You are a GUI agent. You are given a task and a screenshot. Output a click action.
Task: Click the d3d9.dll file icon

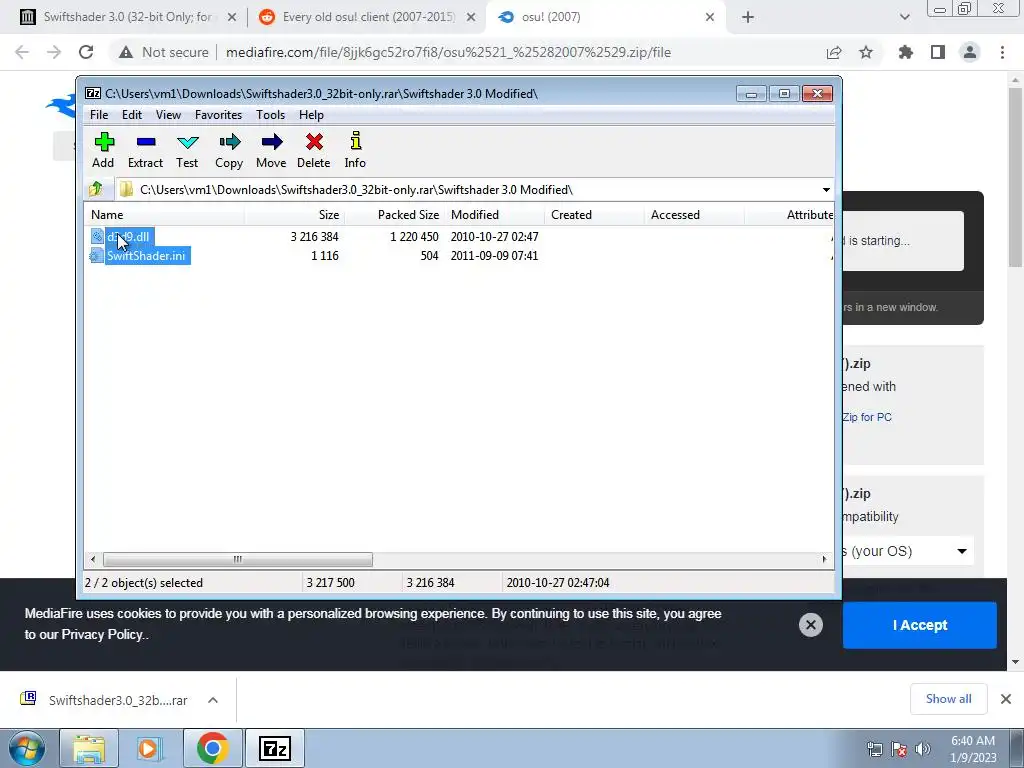point(97,236)
